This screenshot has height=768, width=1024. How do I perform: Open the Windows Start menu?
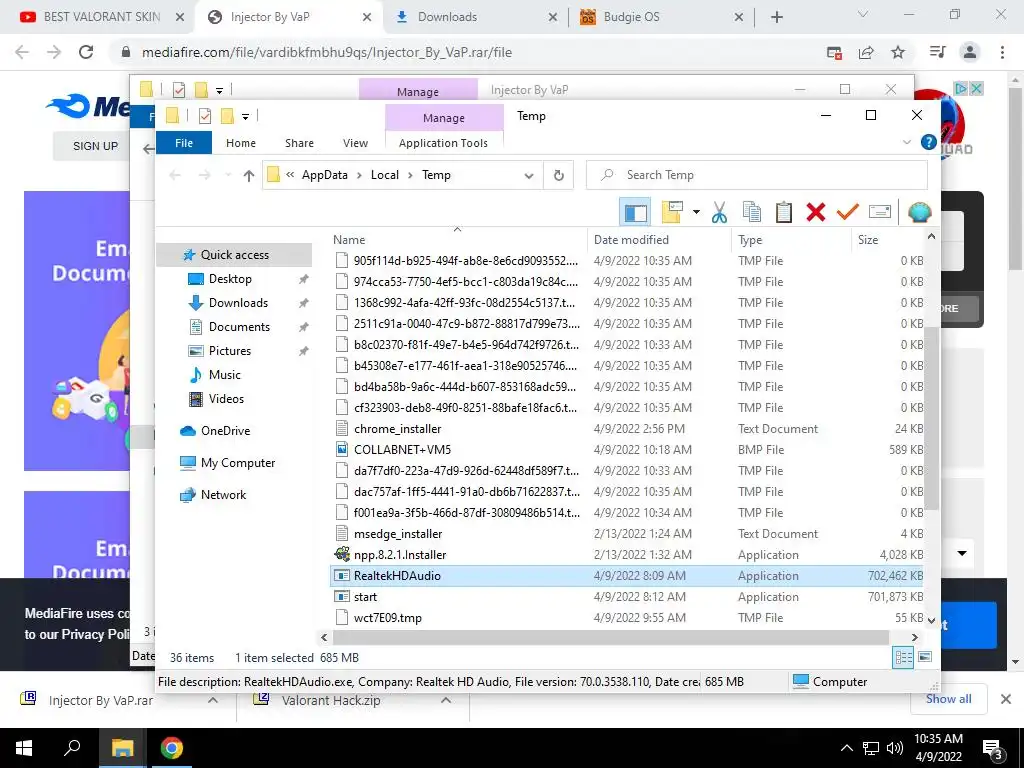(x=24, y=748)
